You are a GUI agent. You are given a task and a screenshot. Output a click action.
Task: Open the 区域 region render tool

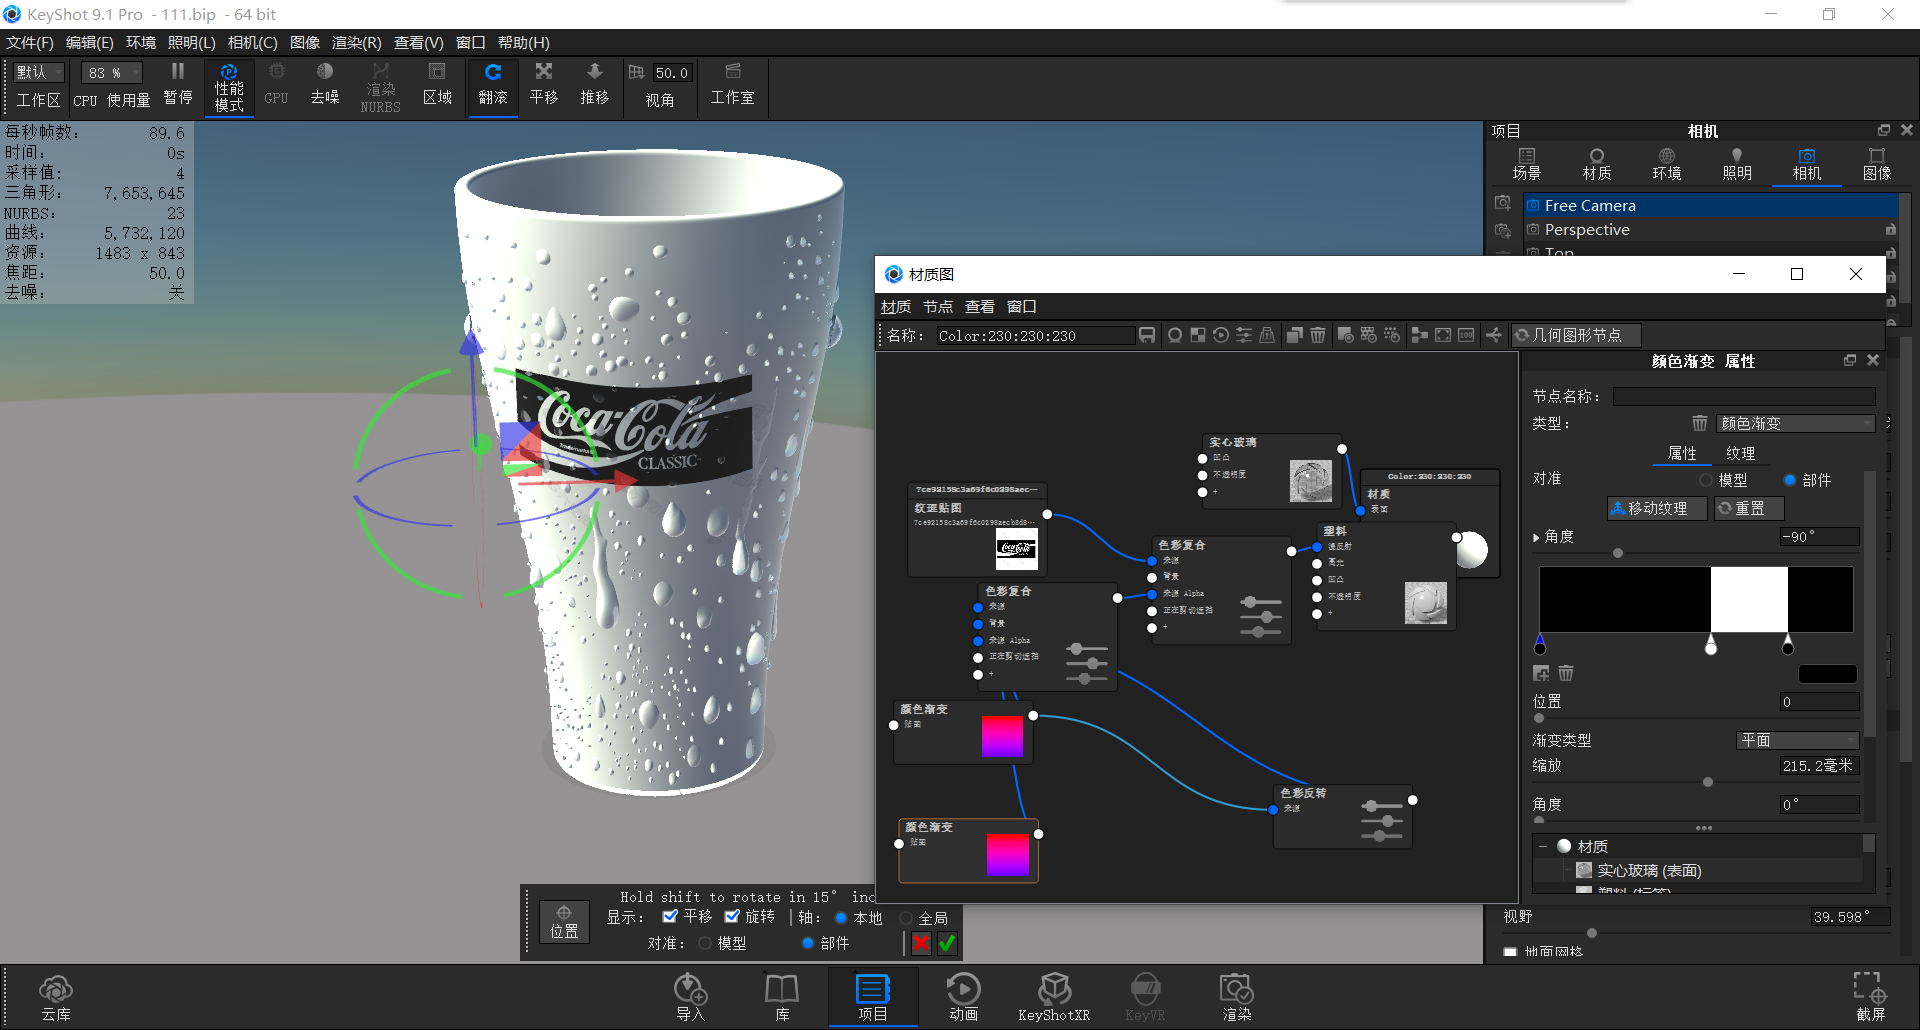[437, 85]
